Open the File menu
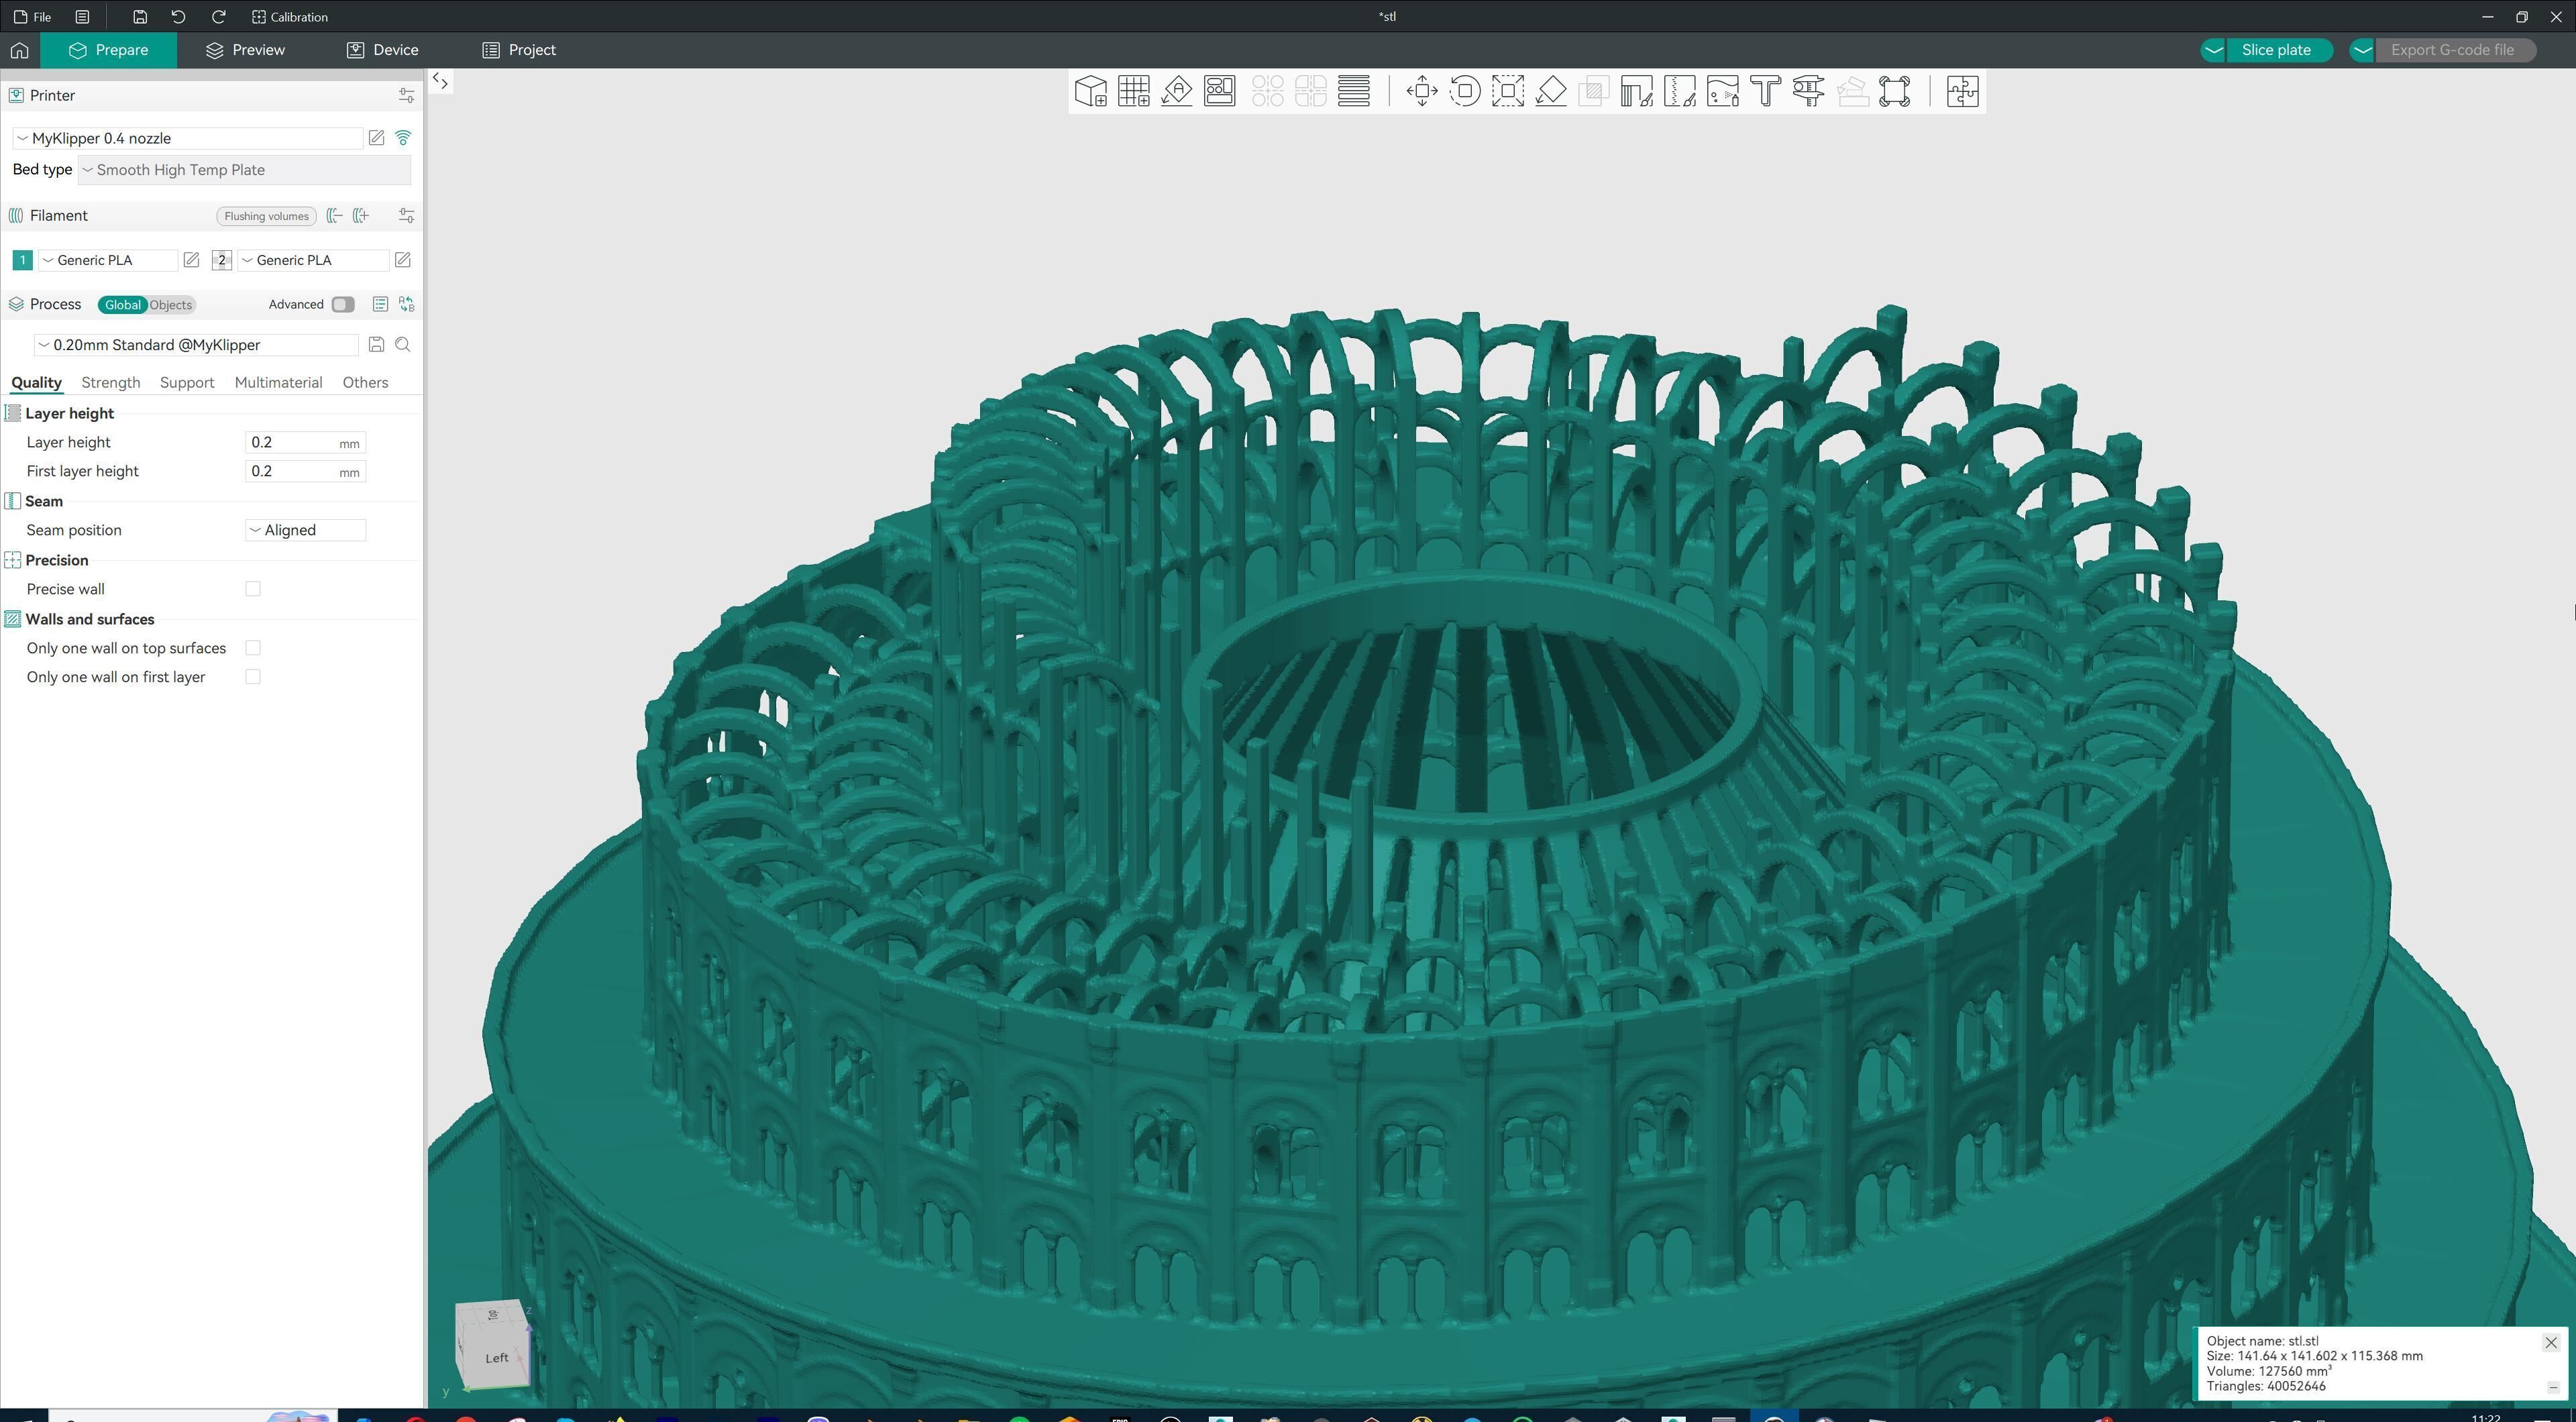The image size is (2576, 1422). coord(33,16)
